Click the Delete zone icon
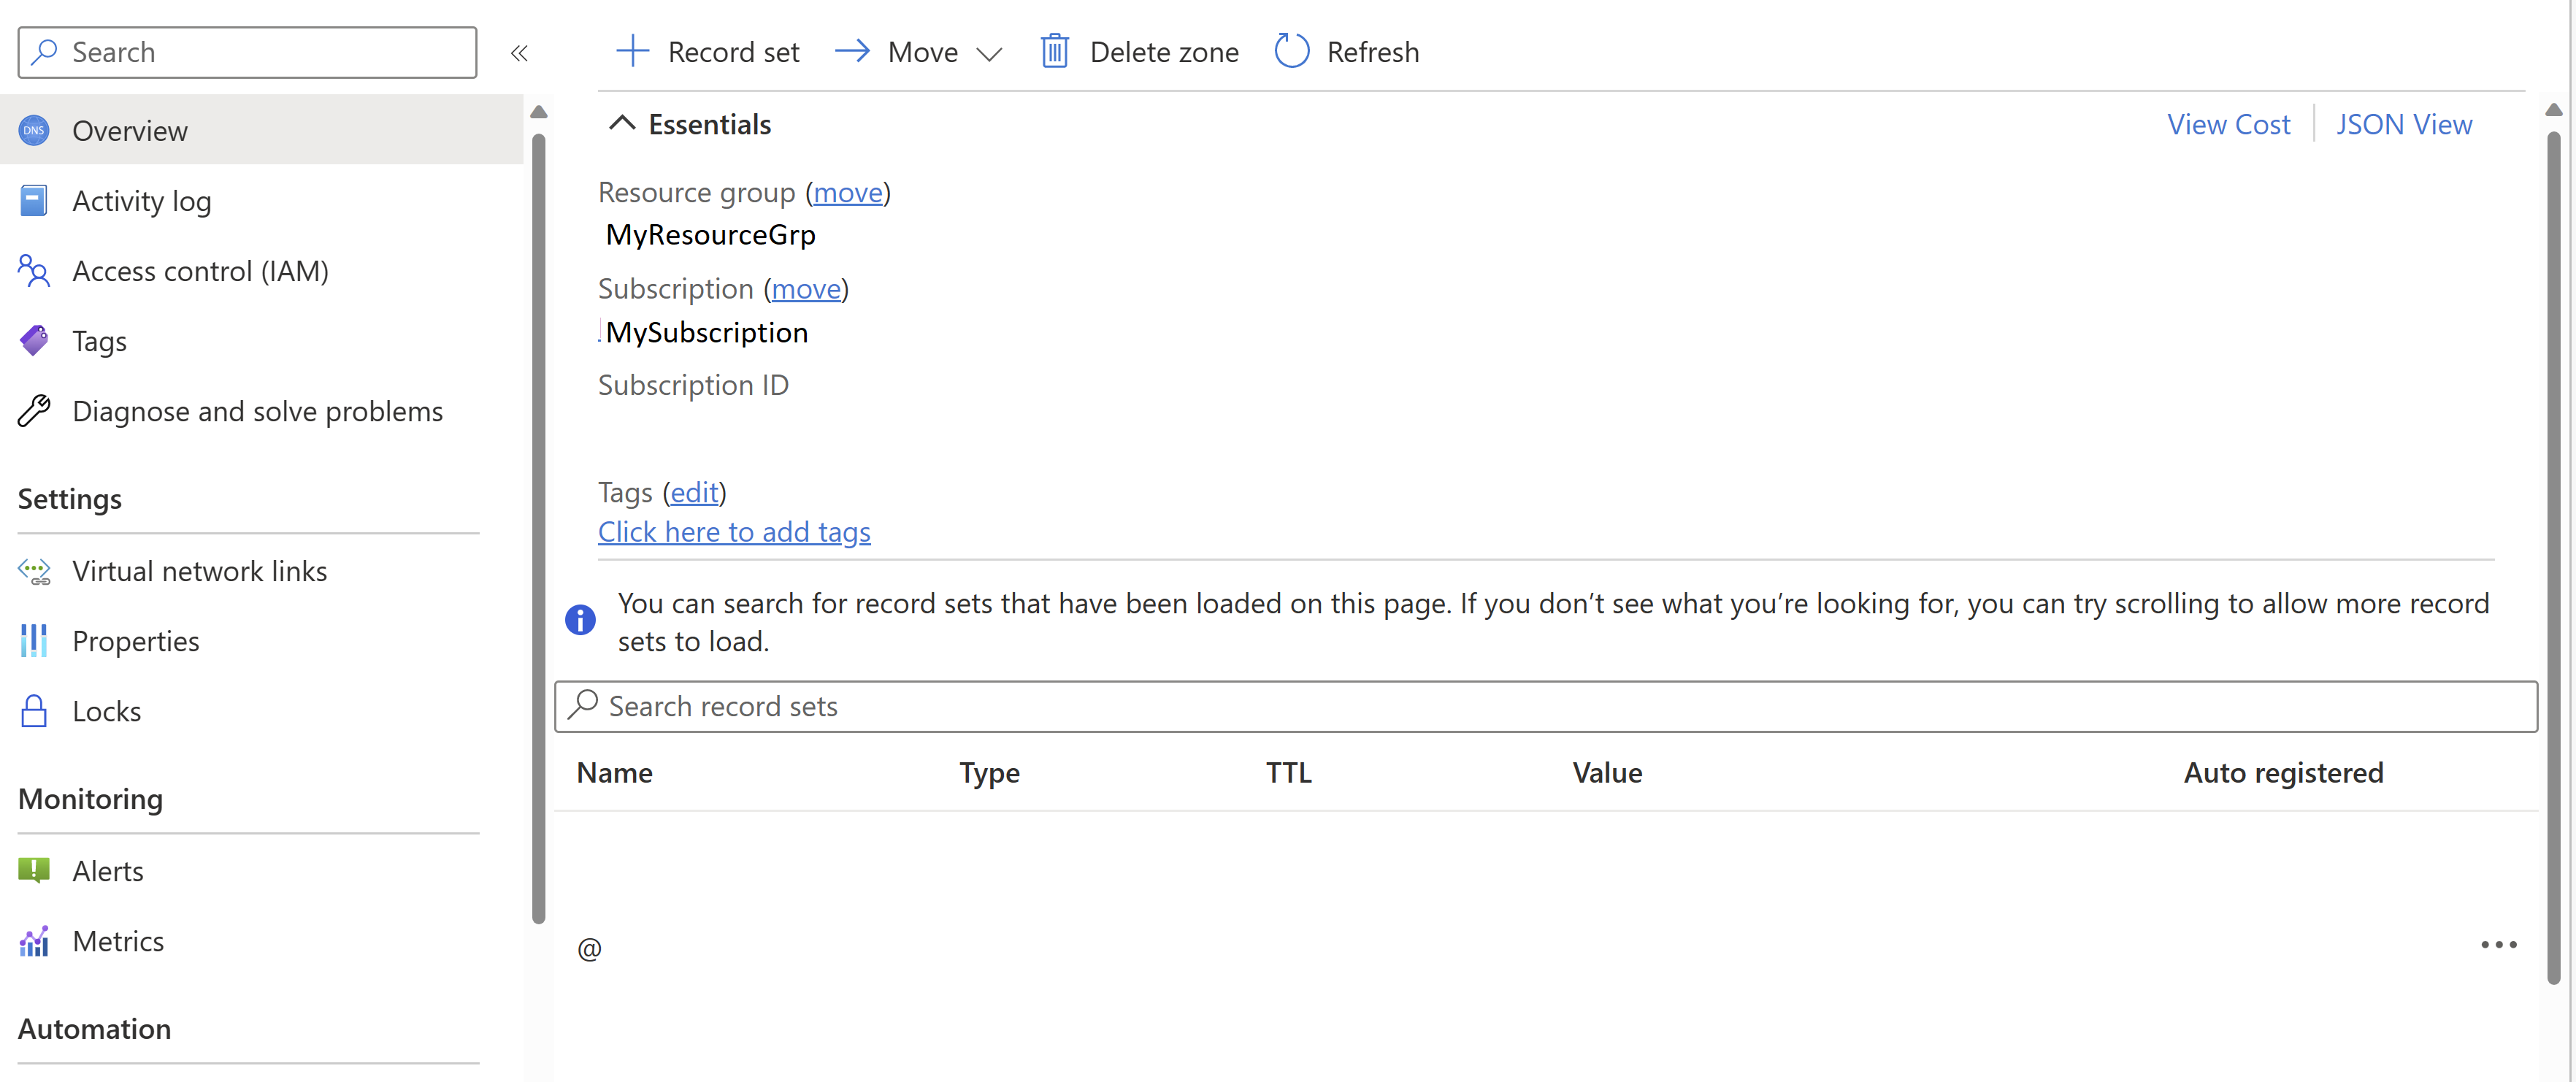Image resolution: width=2576 pixels, height=1082 pixels. click(1053, 49)
